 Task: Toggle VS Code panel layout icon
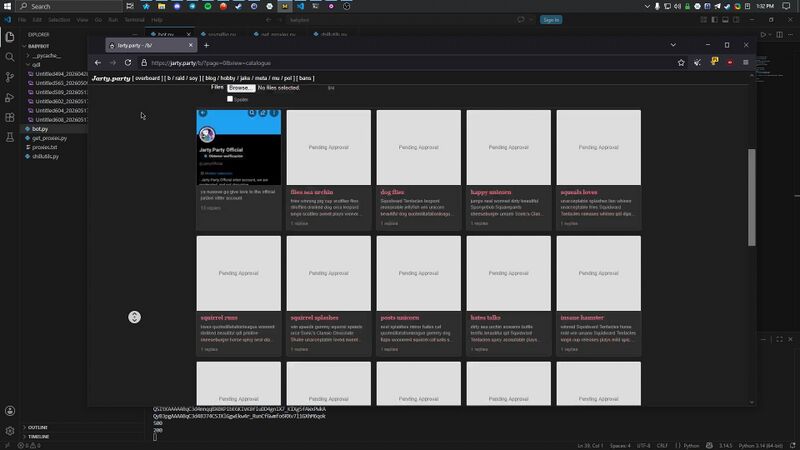[725, 20]
